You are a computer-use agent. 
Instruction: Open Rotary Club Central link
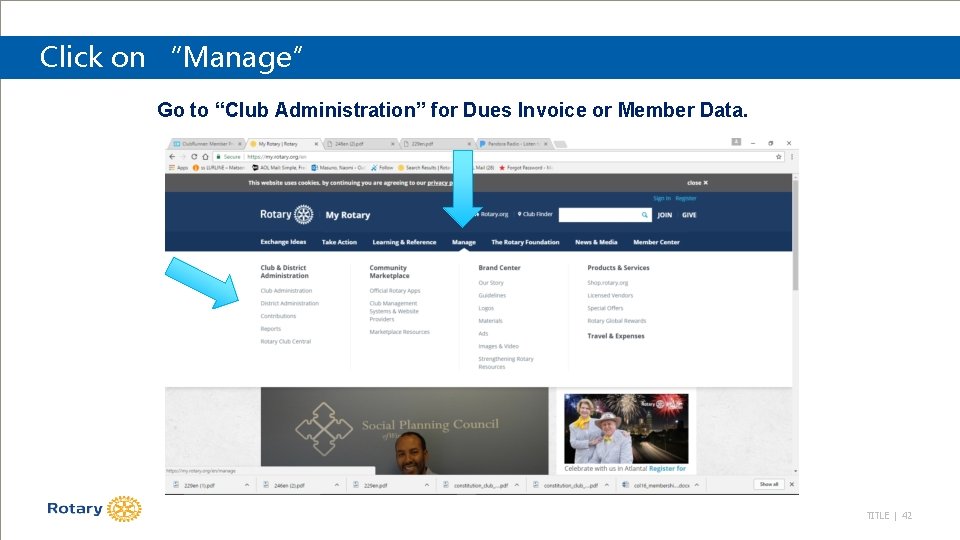pos(285,342)
